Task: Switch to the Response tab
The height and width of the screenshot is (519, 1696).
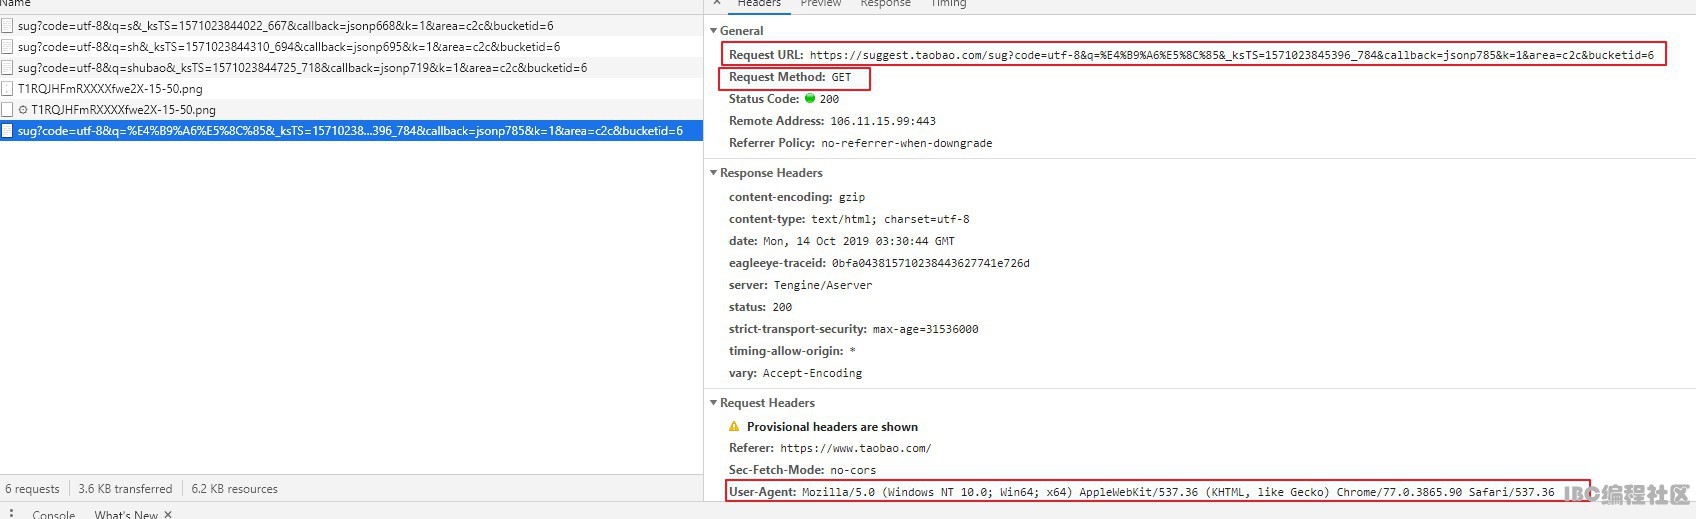Action: pyautogui.click(x=886, y=4)
